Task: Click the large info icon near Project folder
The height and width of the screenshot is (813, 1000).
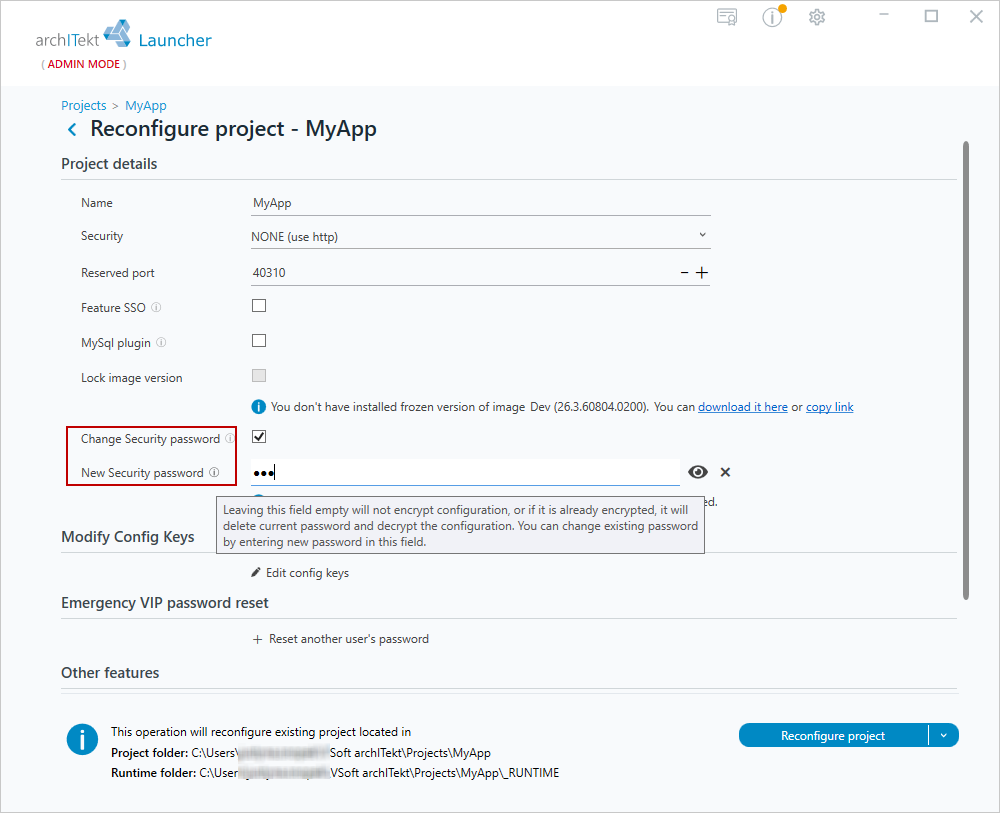Action: coord(82,740)
